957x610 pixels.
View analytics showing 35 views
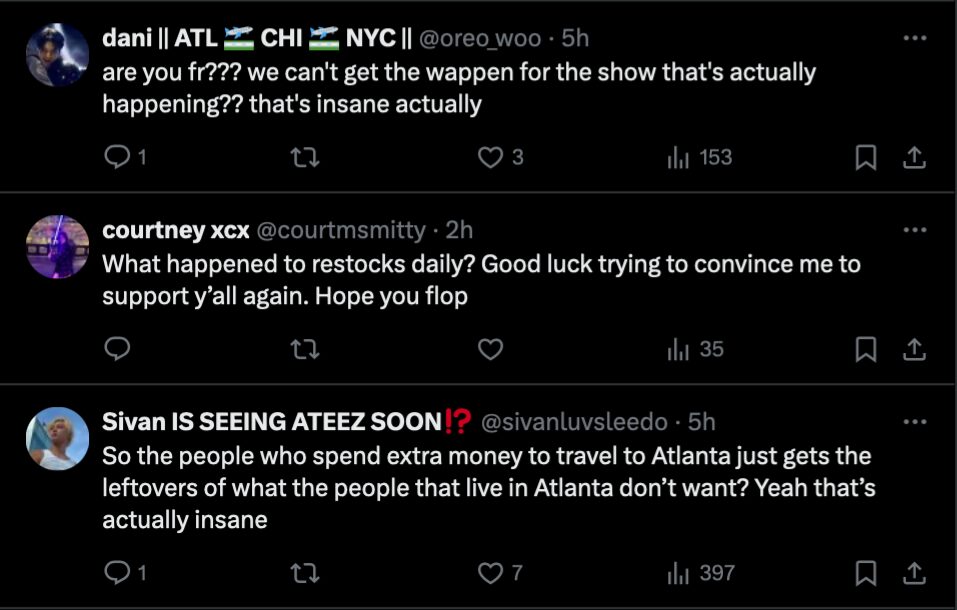[695, 349]
